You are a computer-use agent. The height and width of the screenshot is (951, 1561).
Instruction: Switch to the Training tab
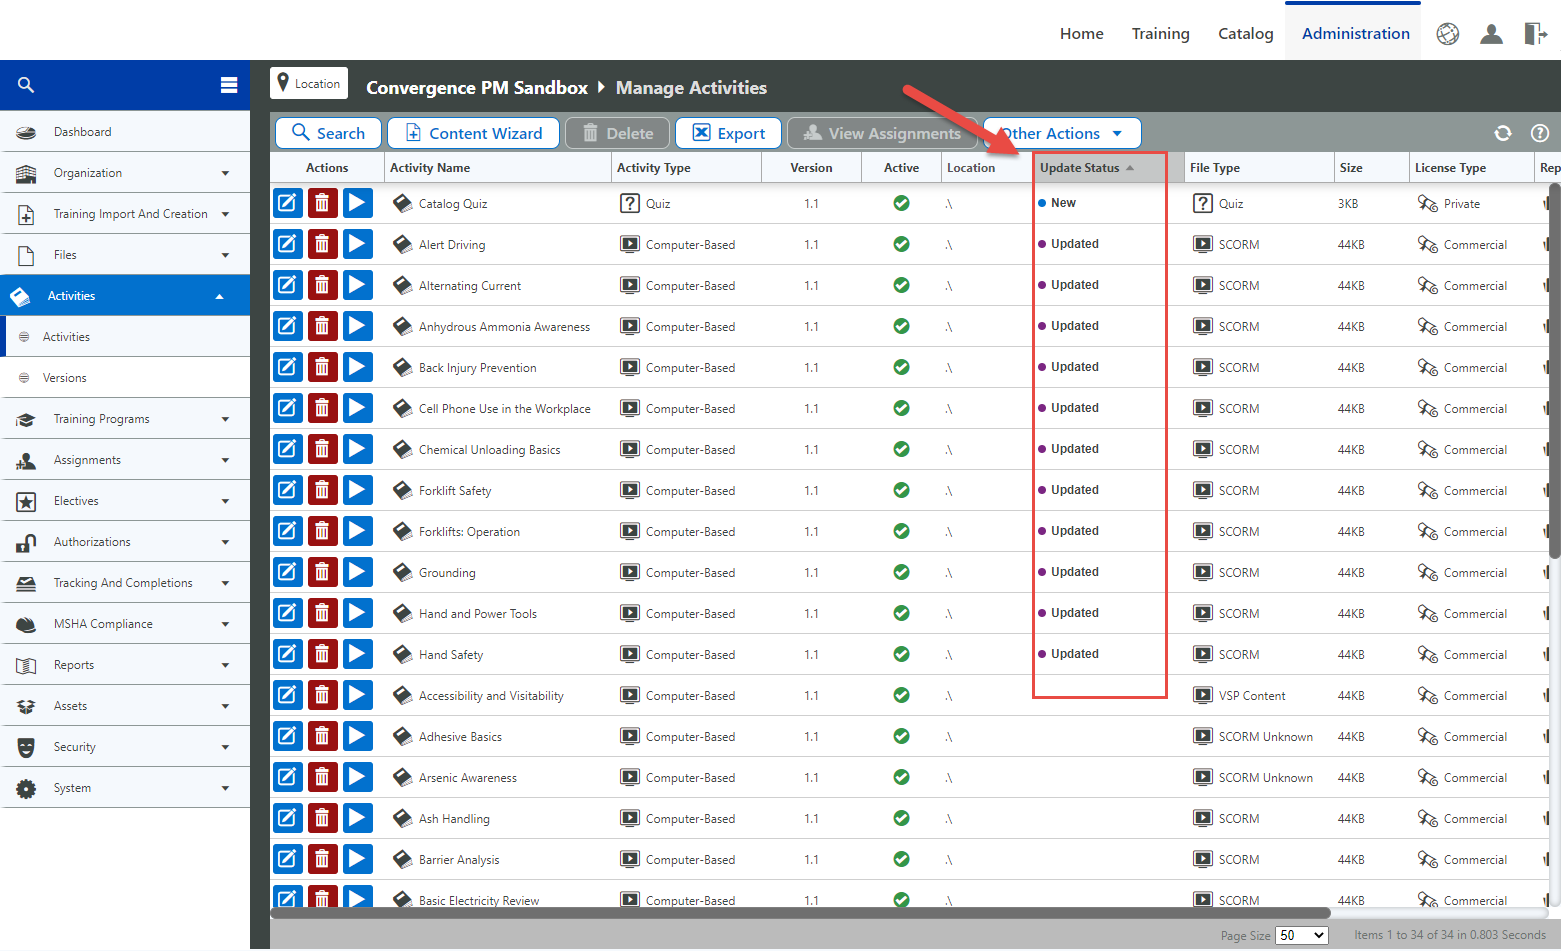click(1160, 33)
